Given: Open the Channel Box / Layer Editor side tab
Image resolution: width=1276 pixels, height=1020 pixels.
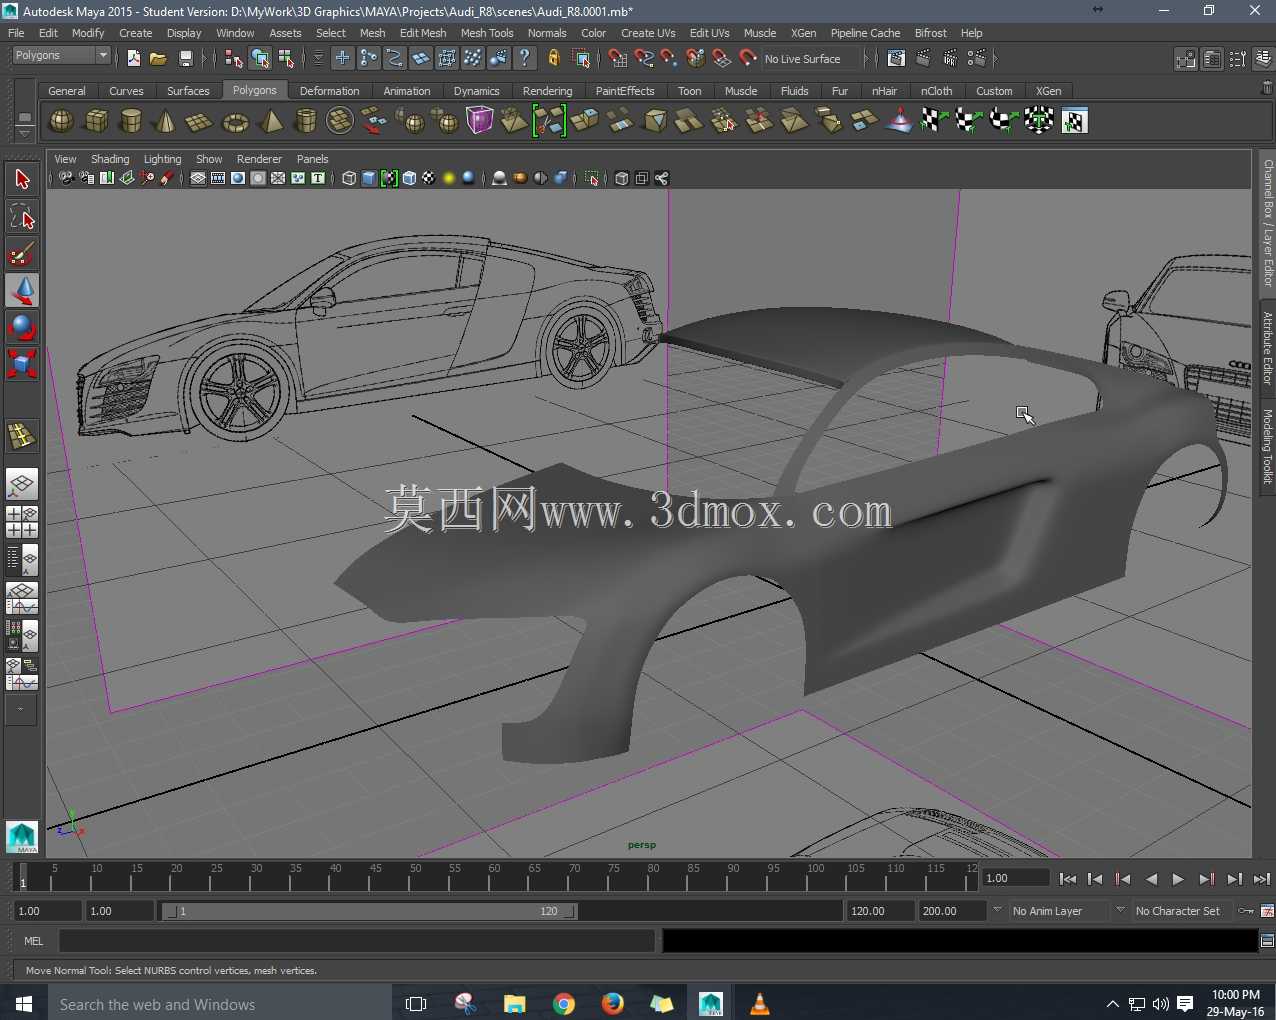Looking at the screenshot, I should [x=1267, y=223].
